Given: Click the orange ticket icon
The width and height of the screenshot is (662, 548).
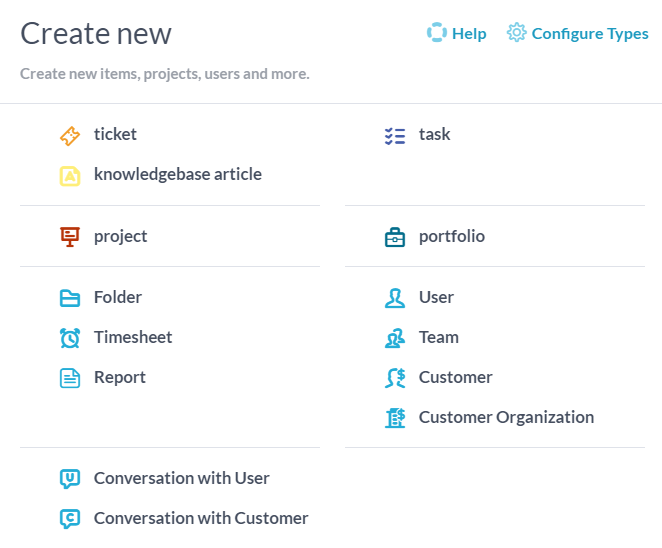Looking at the screenshot, I should [x=69, y=135].
